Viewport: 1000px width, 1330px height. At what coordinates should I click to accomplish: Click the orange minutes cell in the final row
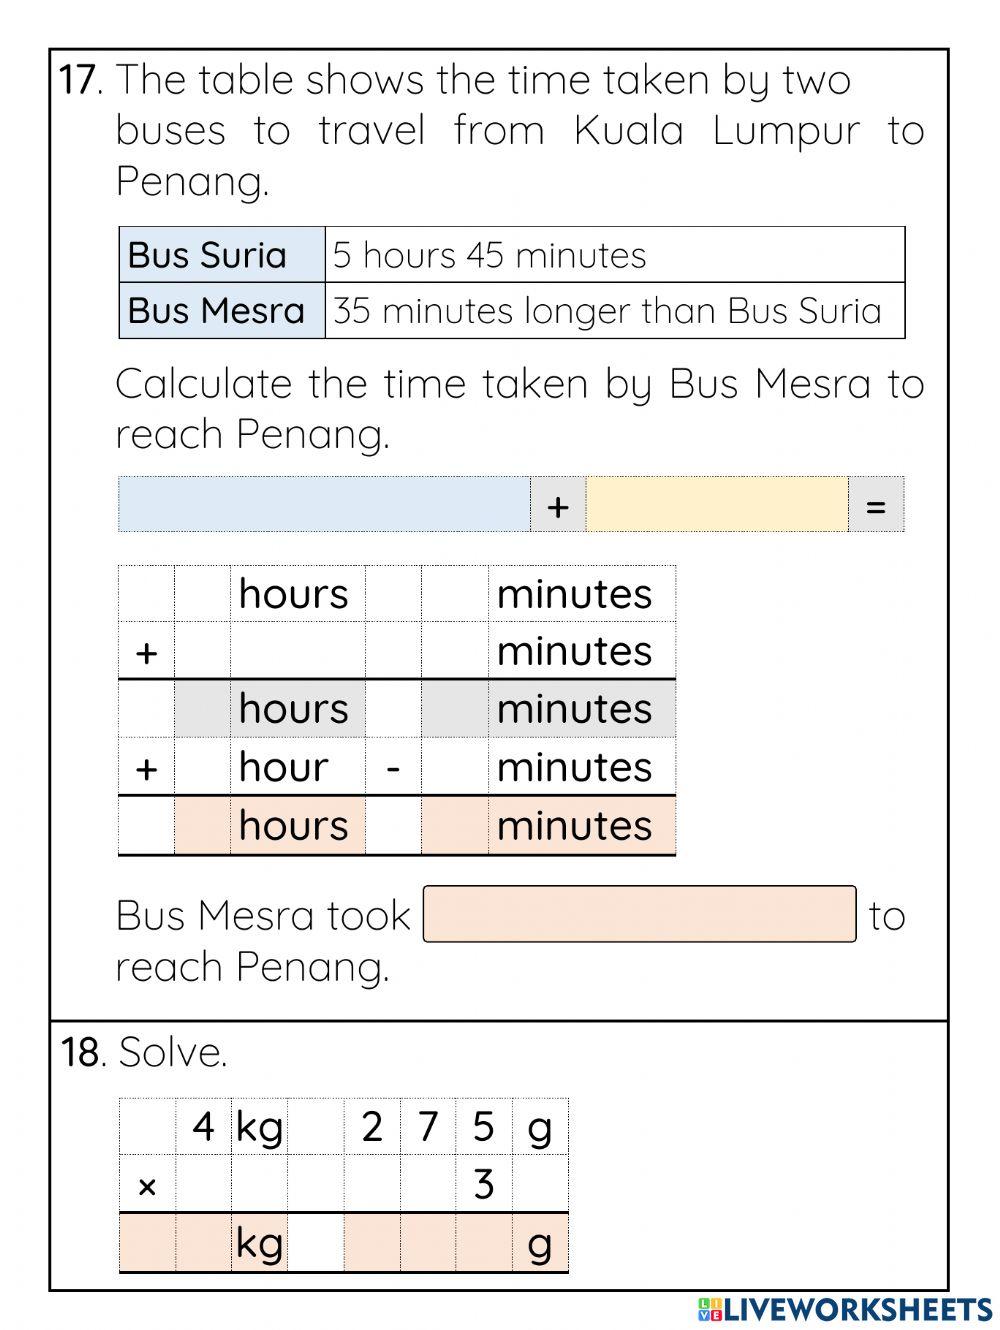click(x=455, y=826)
